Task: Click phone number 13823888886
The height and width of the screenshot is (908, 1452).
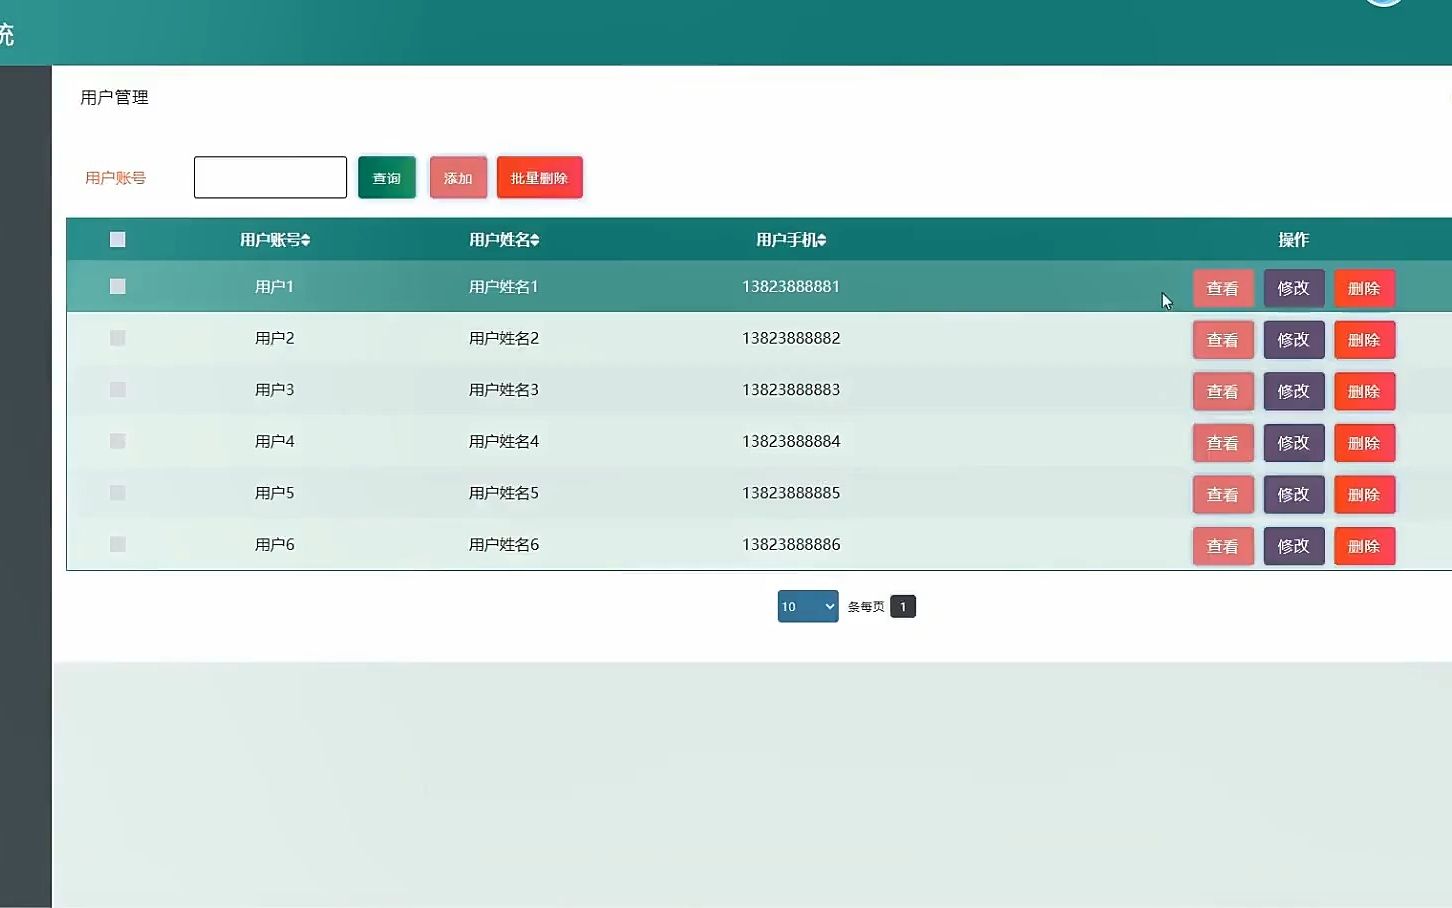Action: tap(791, 544)
